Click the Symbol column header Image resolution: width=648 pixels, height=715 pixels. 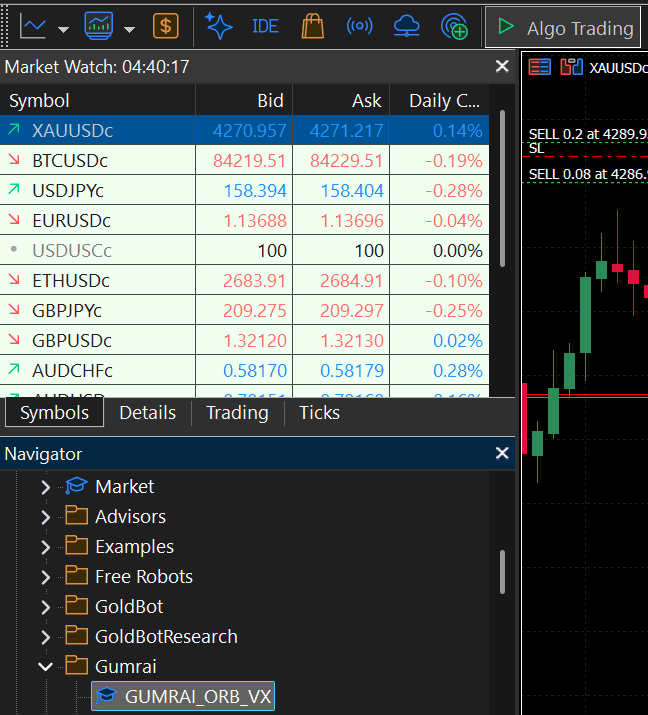point(98,100)
